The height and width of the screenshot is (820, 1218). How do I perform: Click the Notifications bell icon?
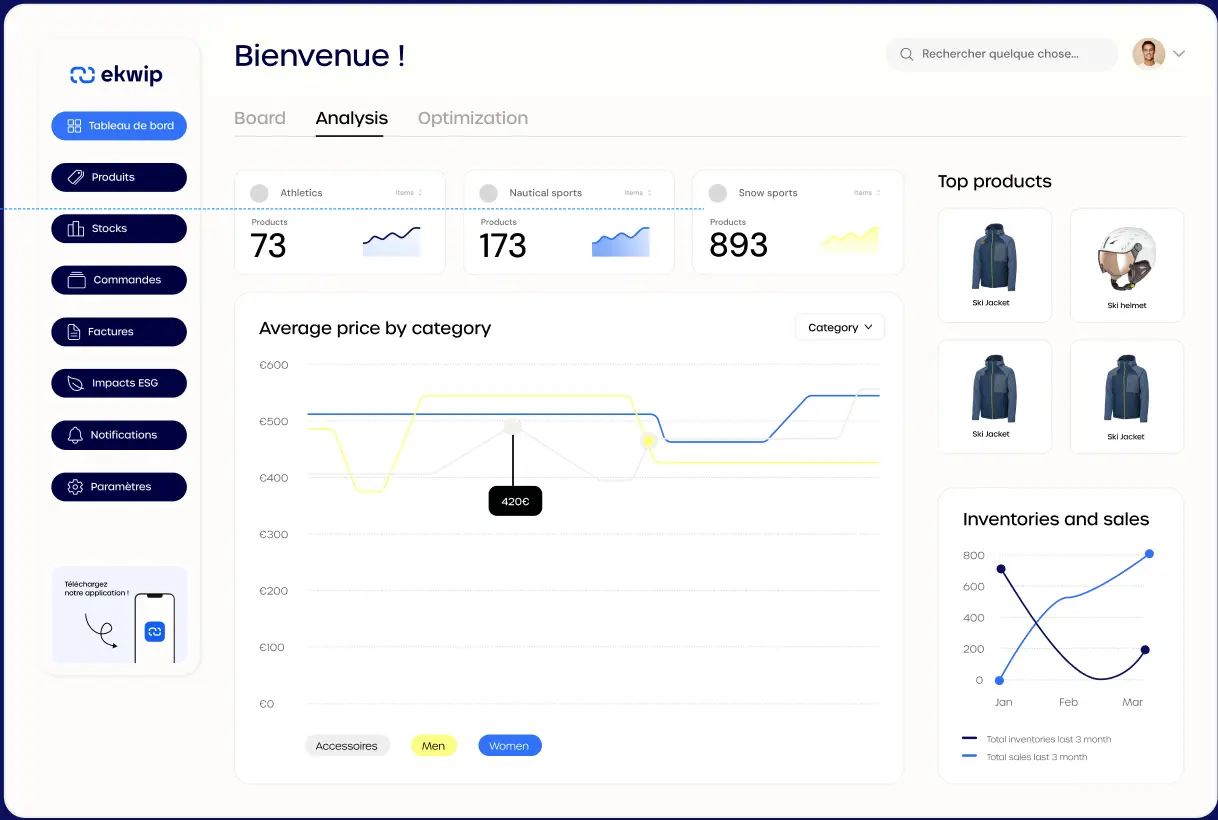(75, 435)
